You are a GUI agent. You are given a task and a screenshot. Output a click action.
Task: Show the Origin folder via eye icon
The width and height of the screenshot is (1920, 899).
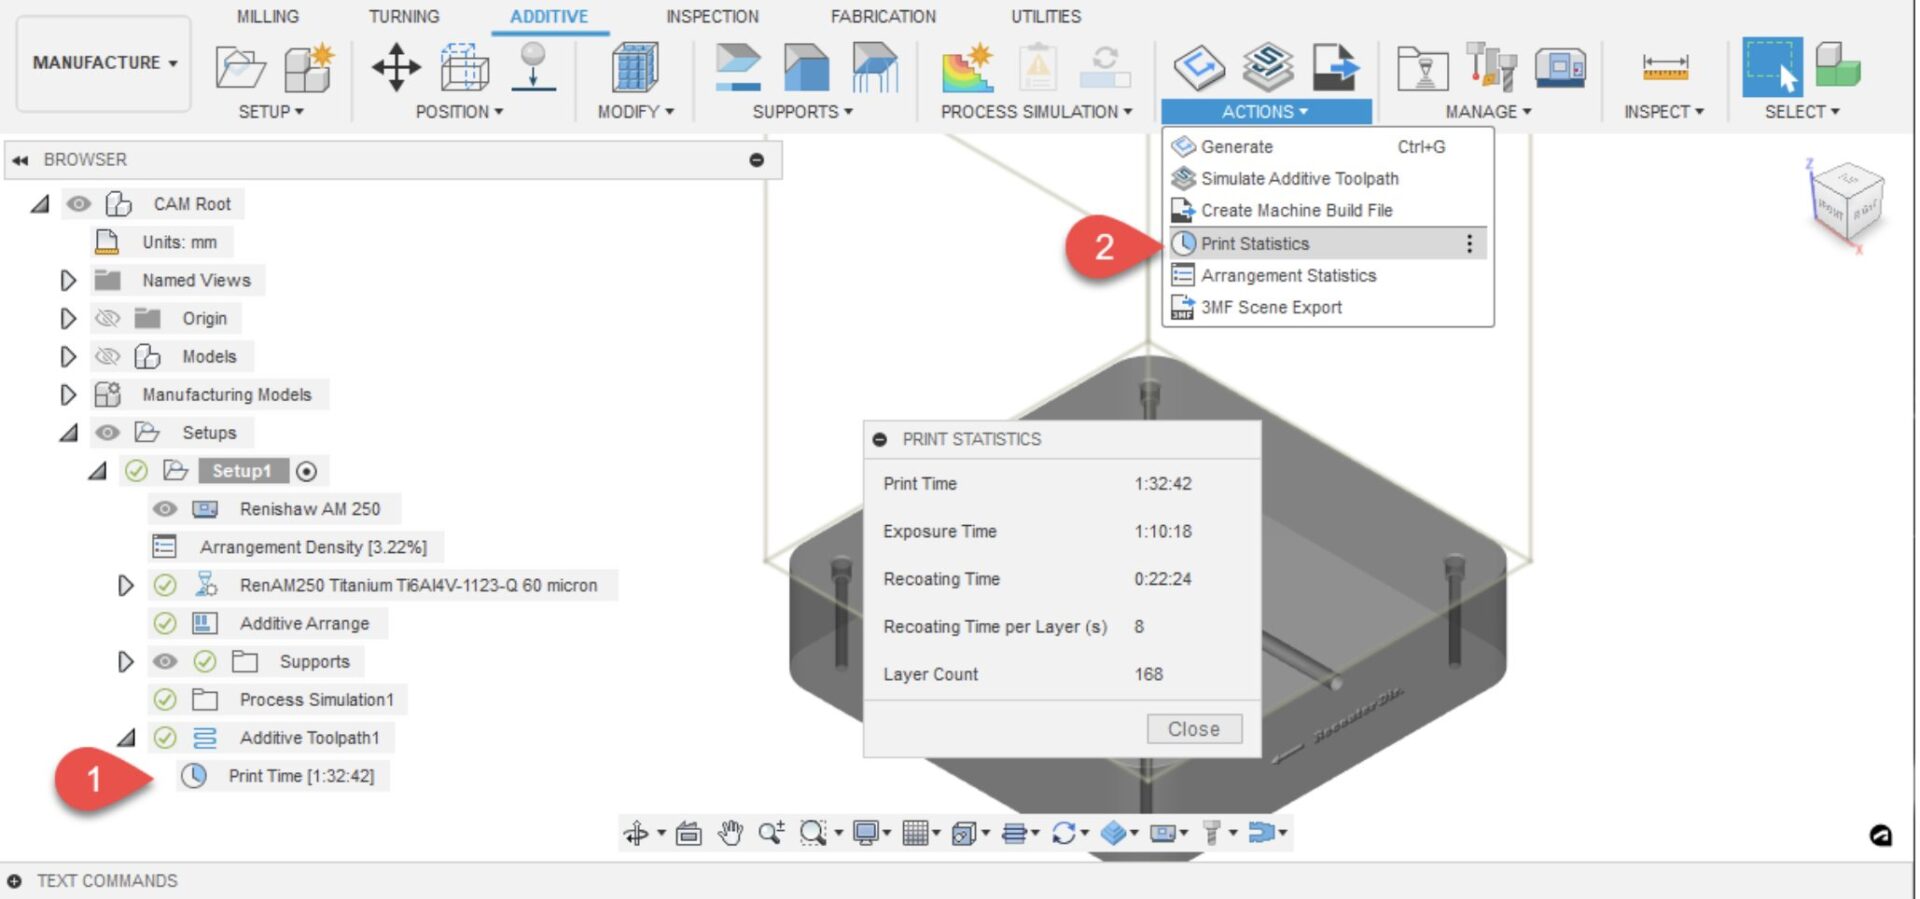[x=107, y=319]
